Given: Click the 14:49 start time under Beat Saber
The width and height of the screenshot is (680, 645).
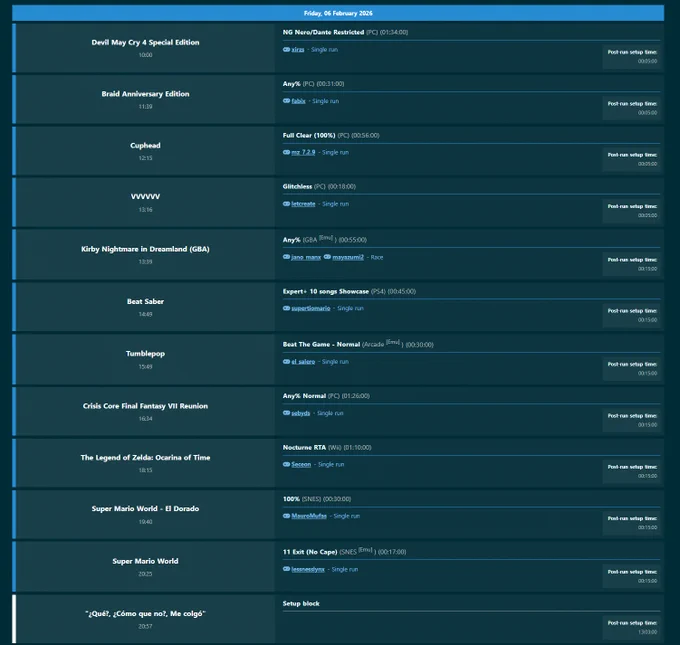Looking at the screenshot, I should tap(145, 314).
